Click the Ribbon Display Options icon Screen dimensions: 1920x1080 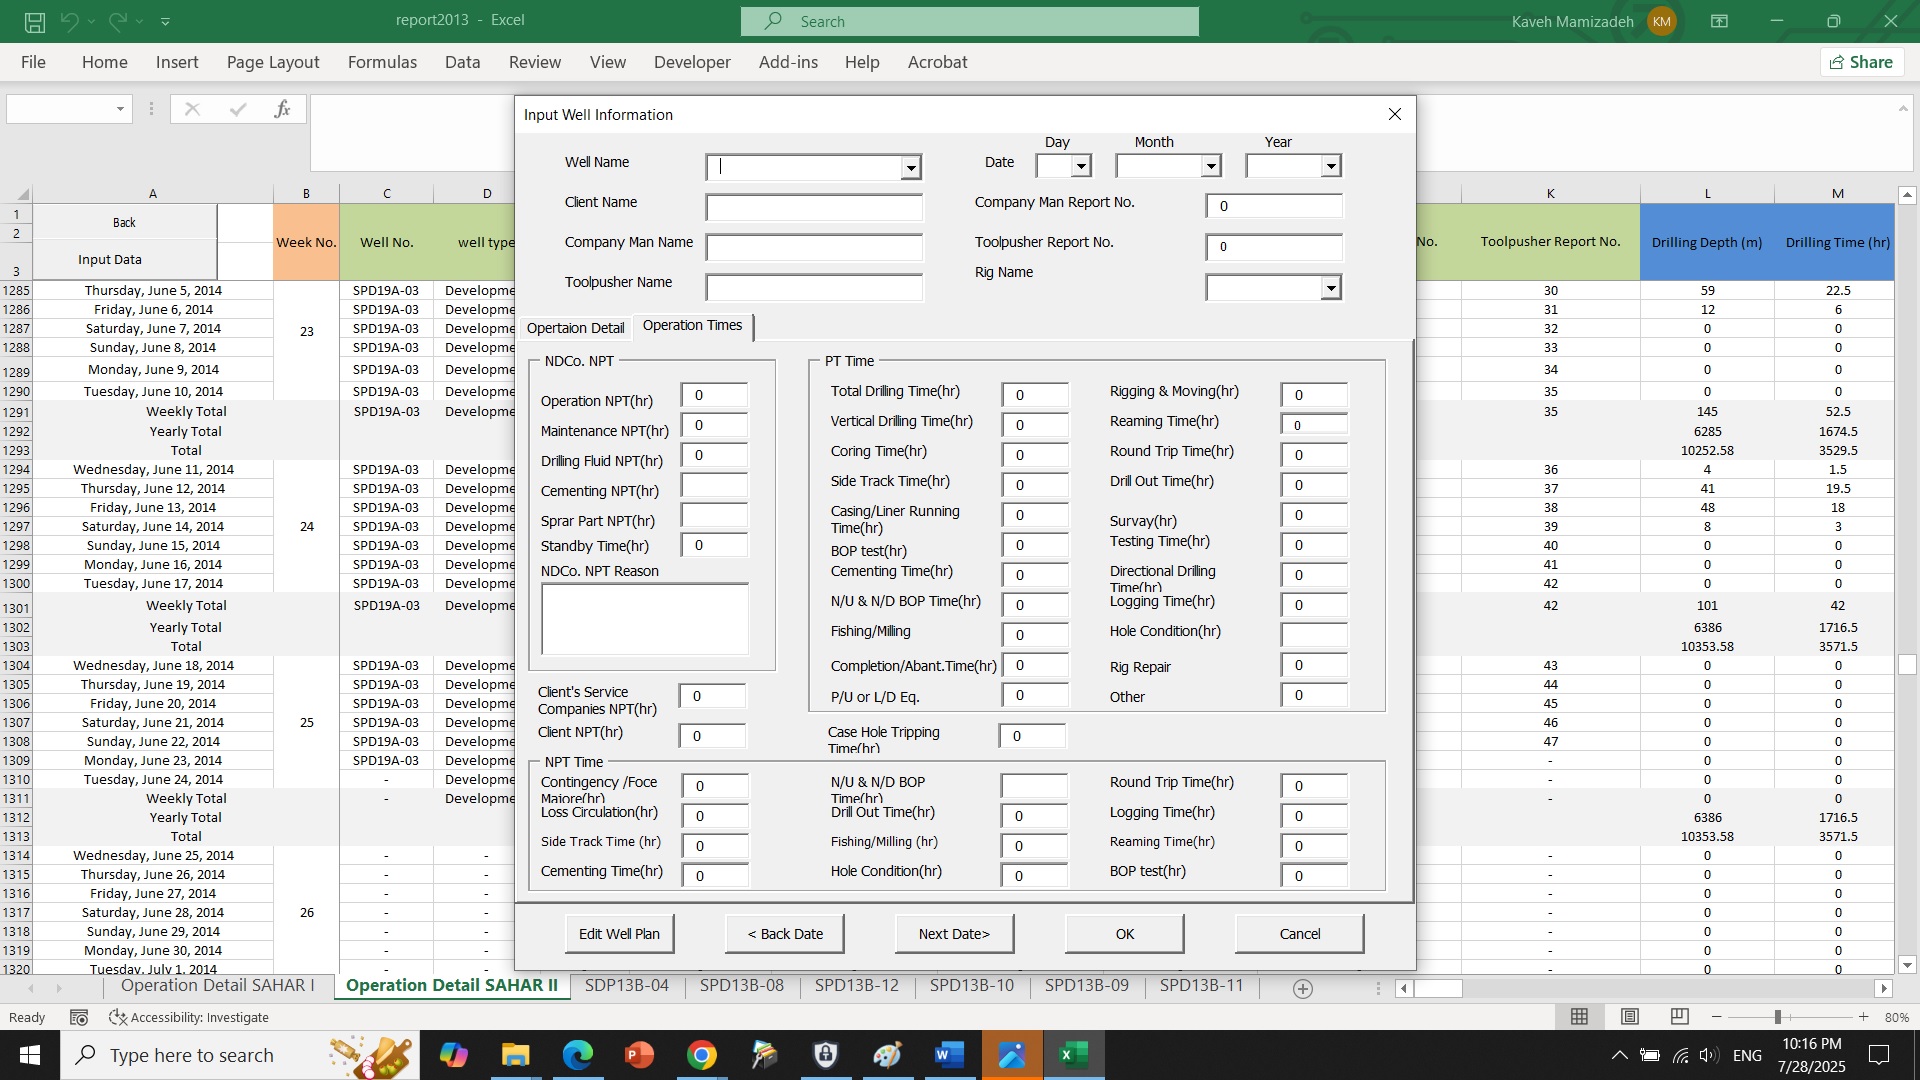click(x=1719, y=21)
